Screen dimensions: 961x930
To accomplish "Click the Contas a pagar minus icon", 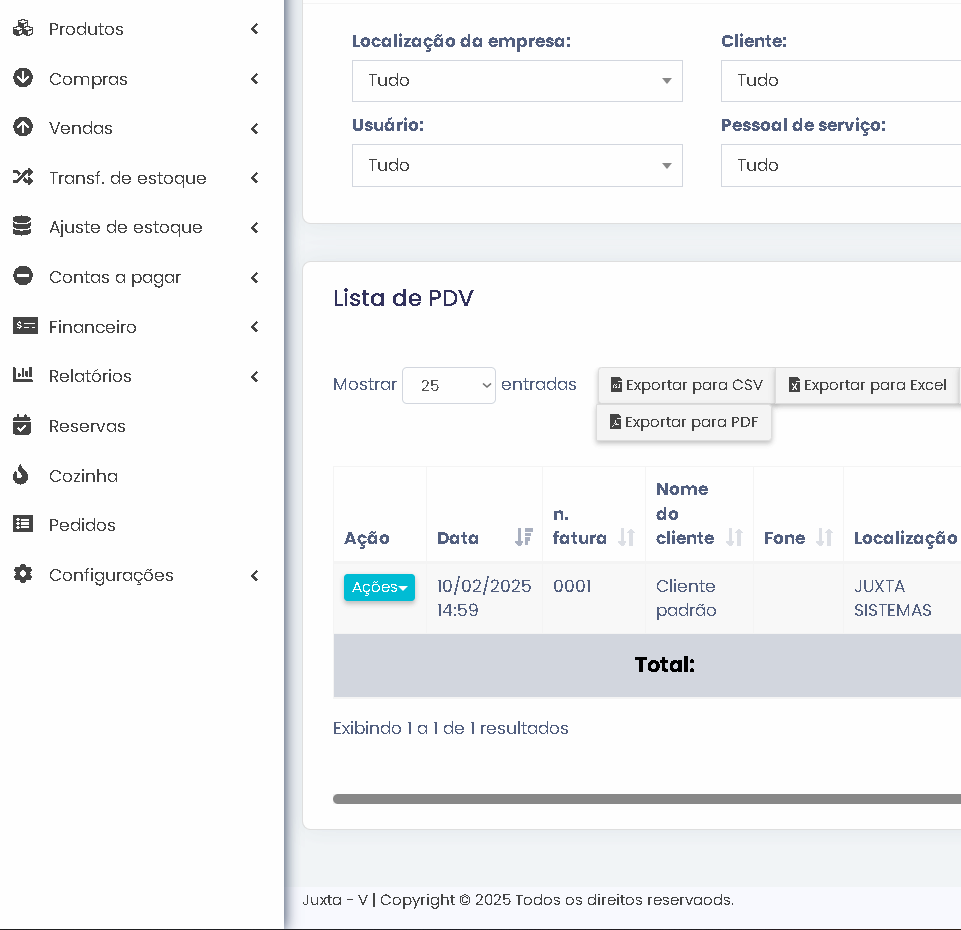I will pyautogui.click(x=22, y=277).
